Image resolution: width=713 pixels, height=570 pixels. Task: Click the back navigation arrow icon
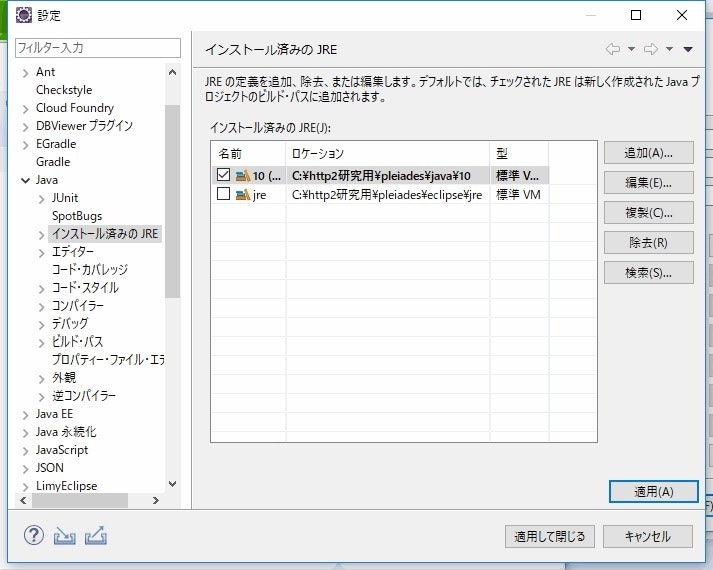point(613,49)
